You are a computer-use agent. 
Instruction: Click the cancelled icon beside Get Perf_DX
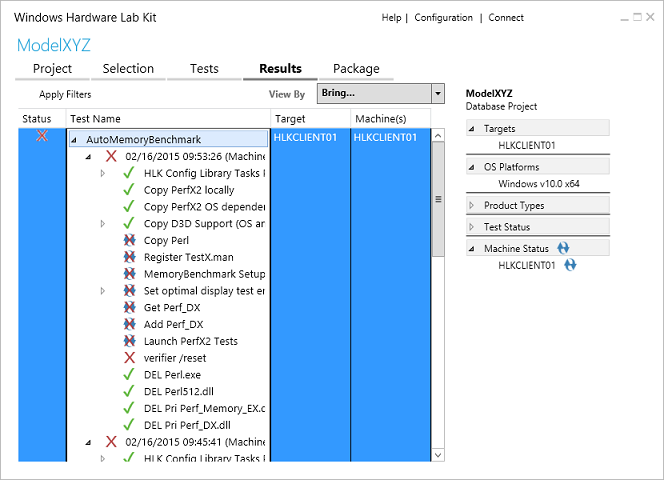(x=130, y=307)
